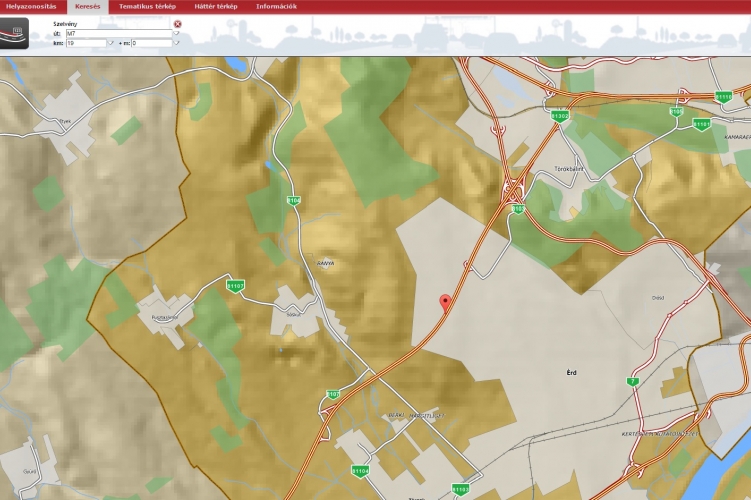Screen dimensions: 751x500
Task: Expand the meter offset dropdown
Action: click(x=177, y=43)
